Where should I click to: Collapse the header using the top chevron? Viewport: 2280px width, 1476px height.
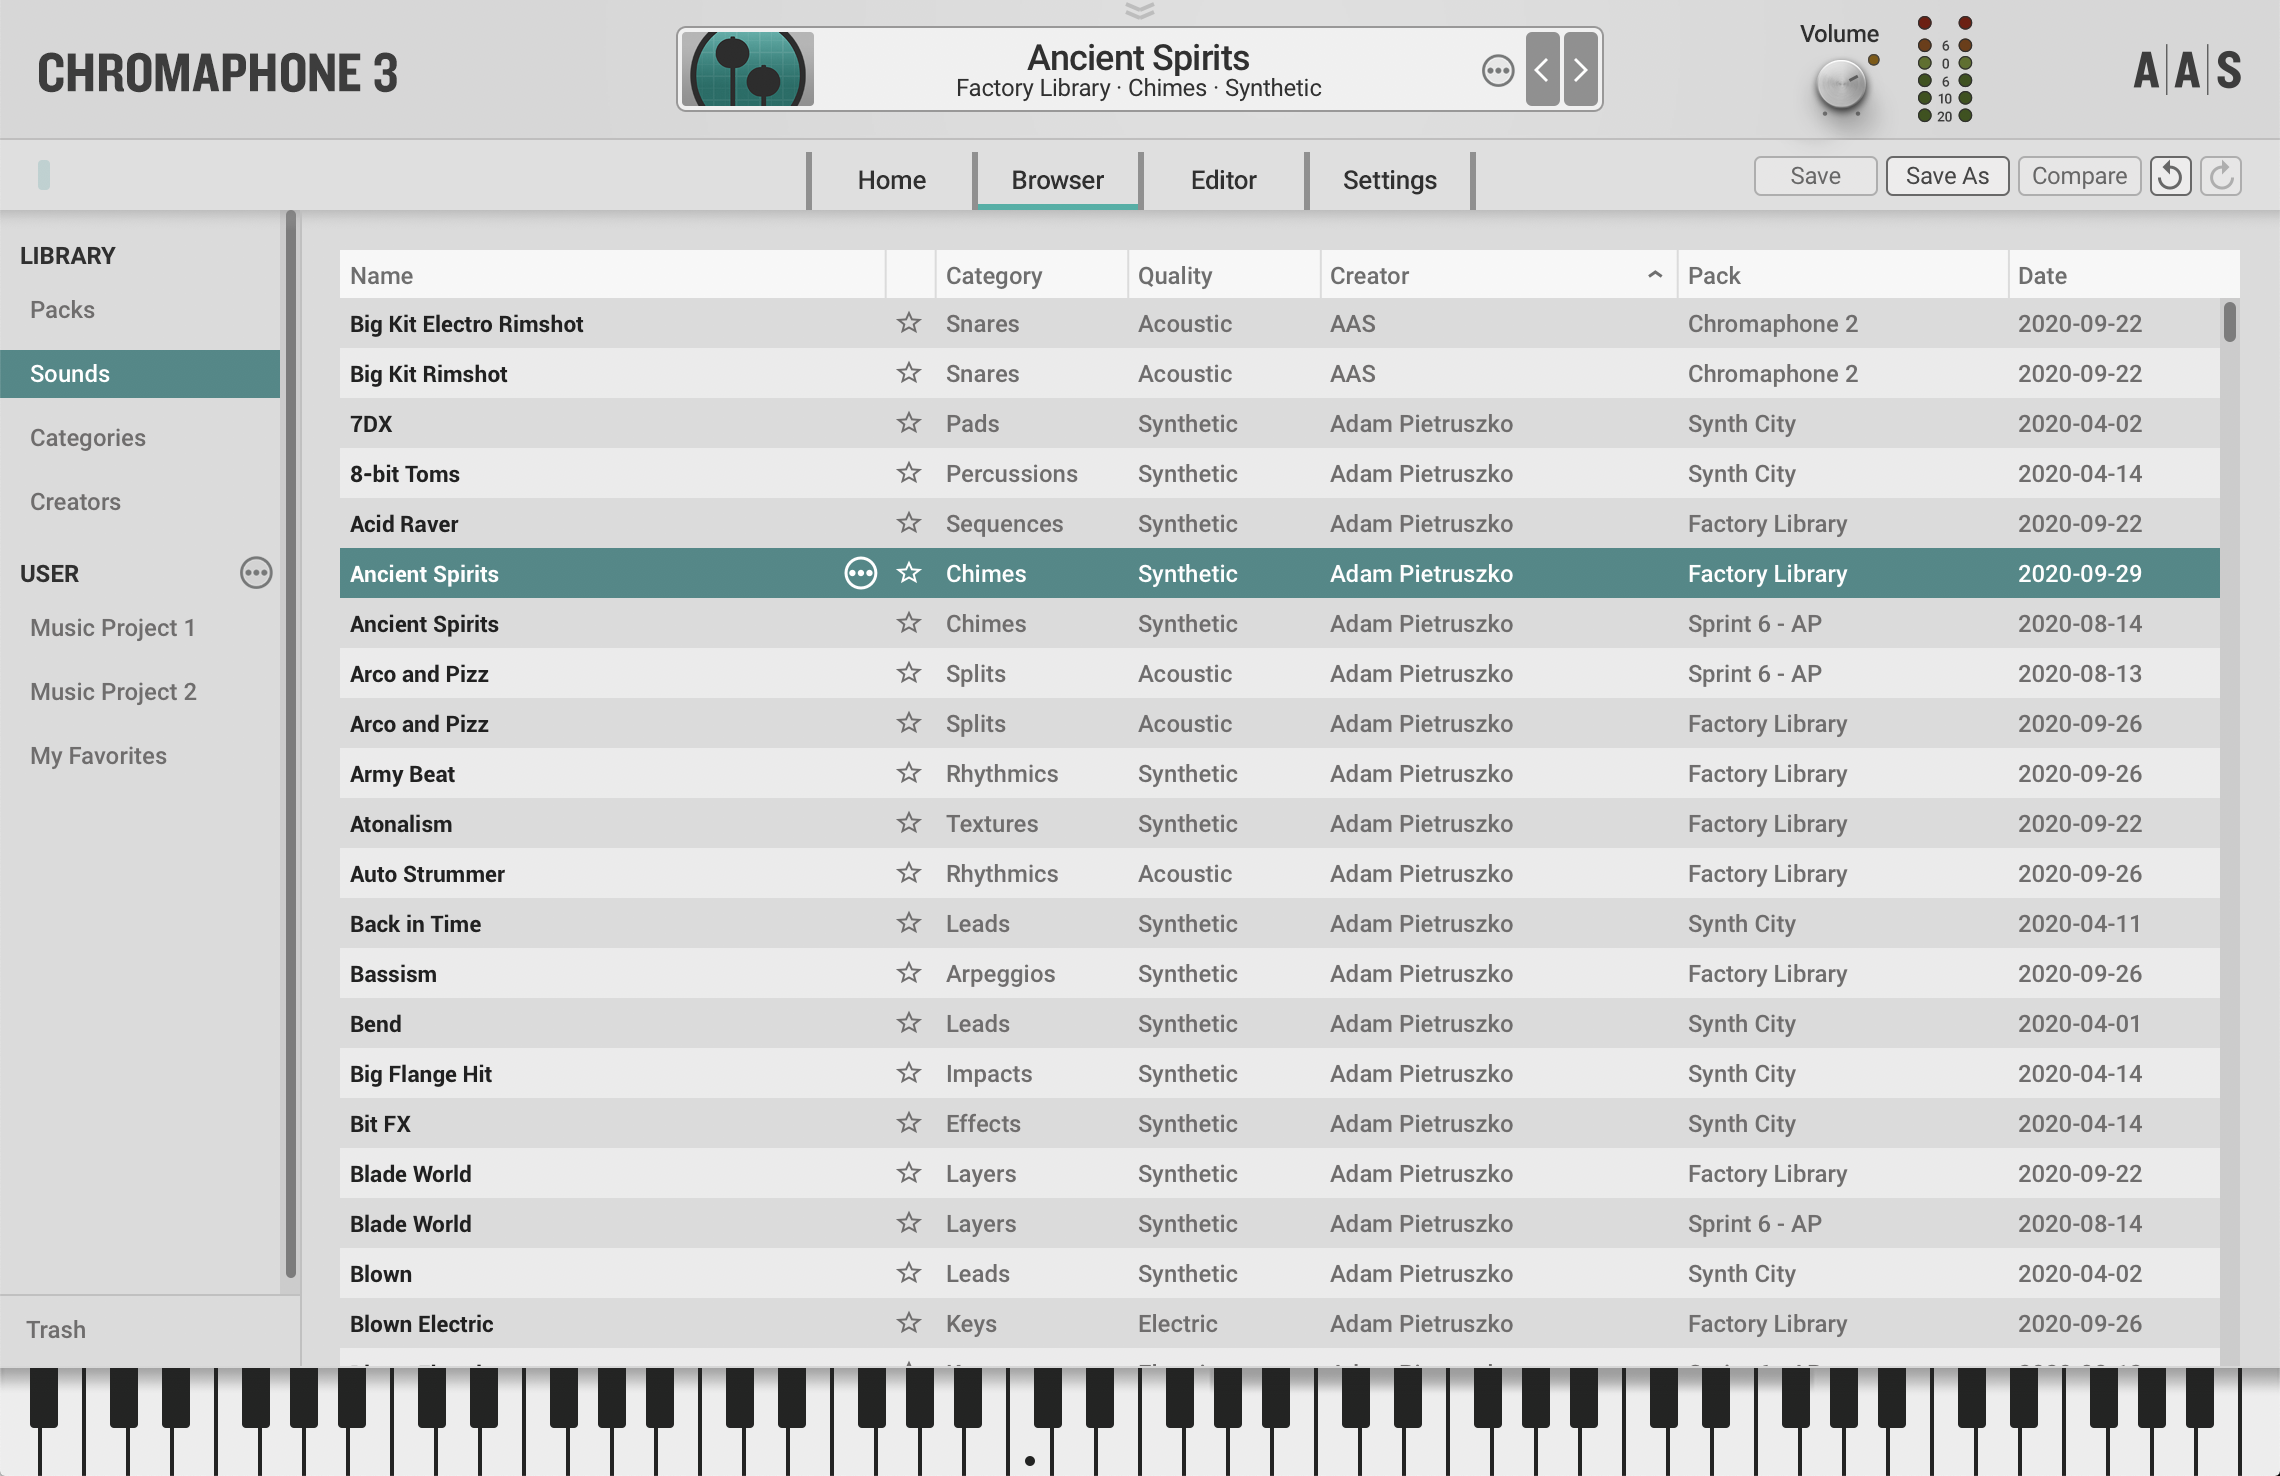(x=1139, y=11)
